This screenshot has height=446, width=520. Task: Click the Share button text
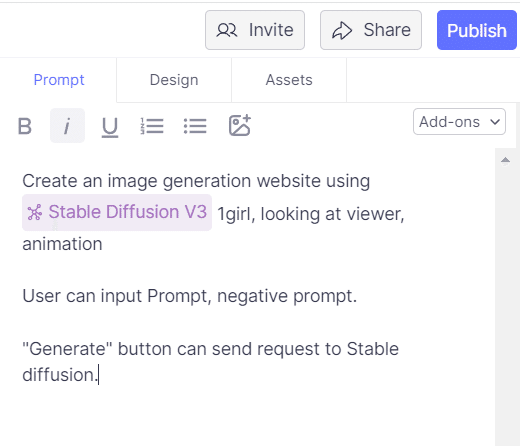pyautogui.click(x=387, y=30)
